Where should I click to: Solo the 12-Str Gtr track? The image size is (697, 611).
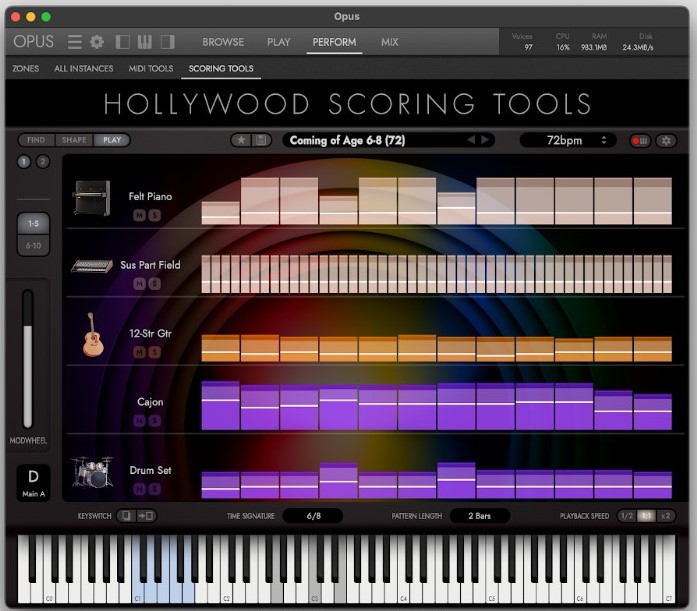(155, 352)
